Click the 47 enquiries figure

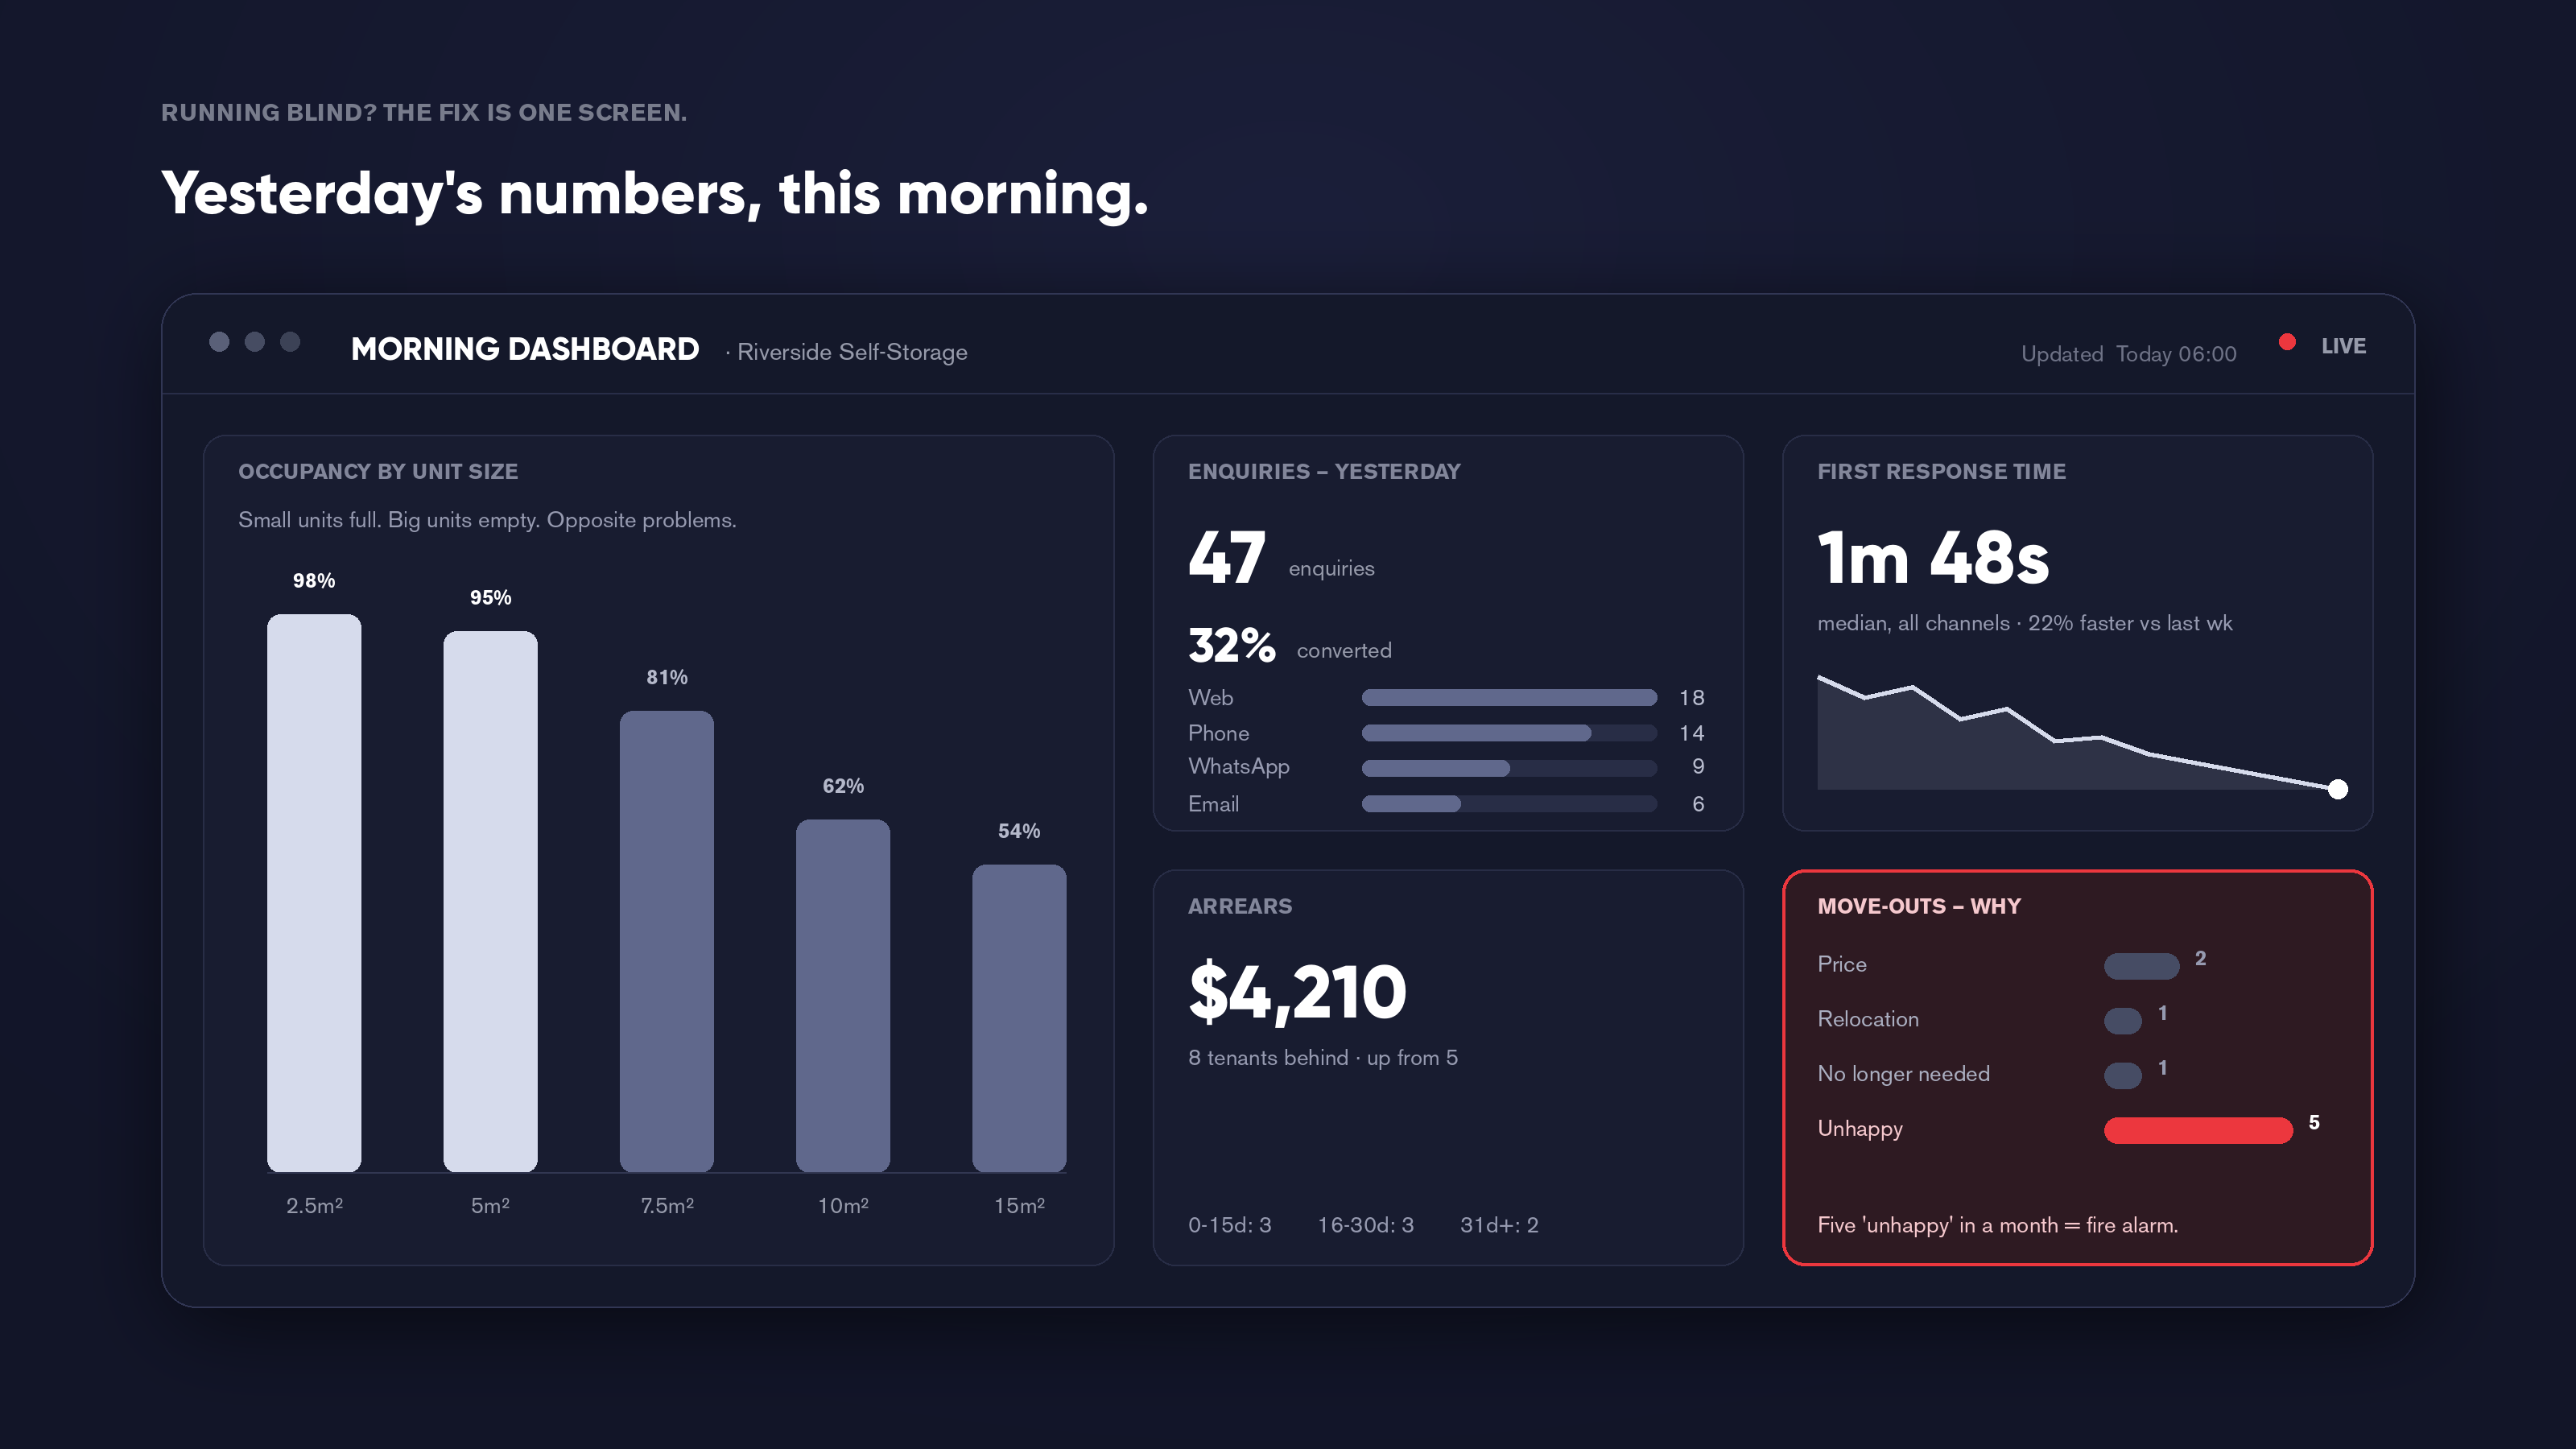pos(1227,558)
